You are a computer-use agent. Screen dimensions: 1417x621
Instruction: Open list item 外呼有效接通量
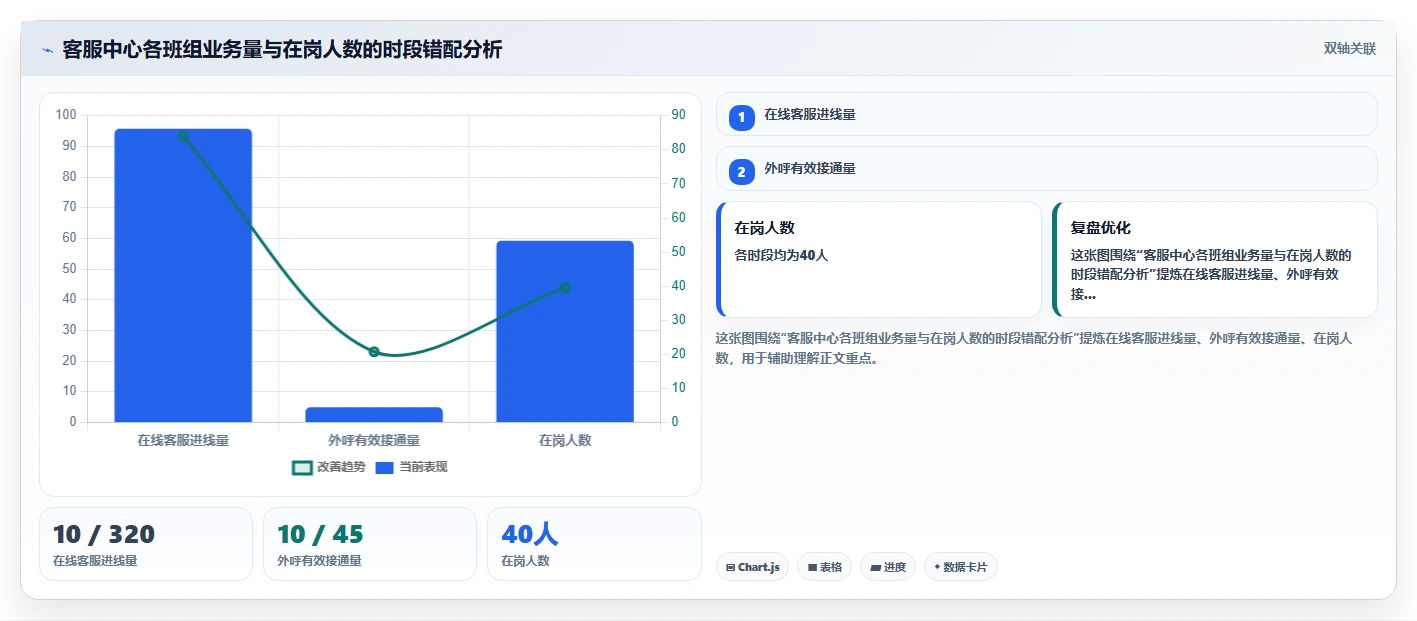tap(1047, 169)
